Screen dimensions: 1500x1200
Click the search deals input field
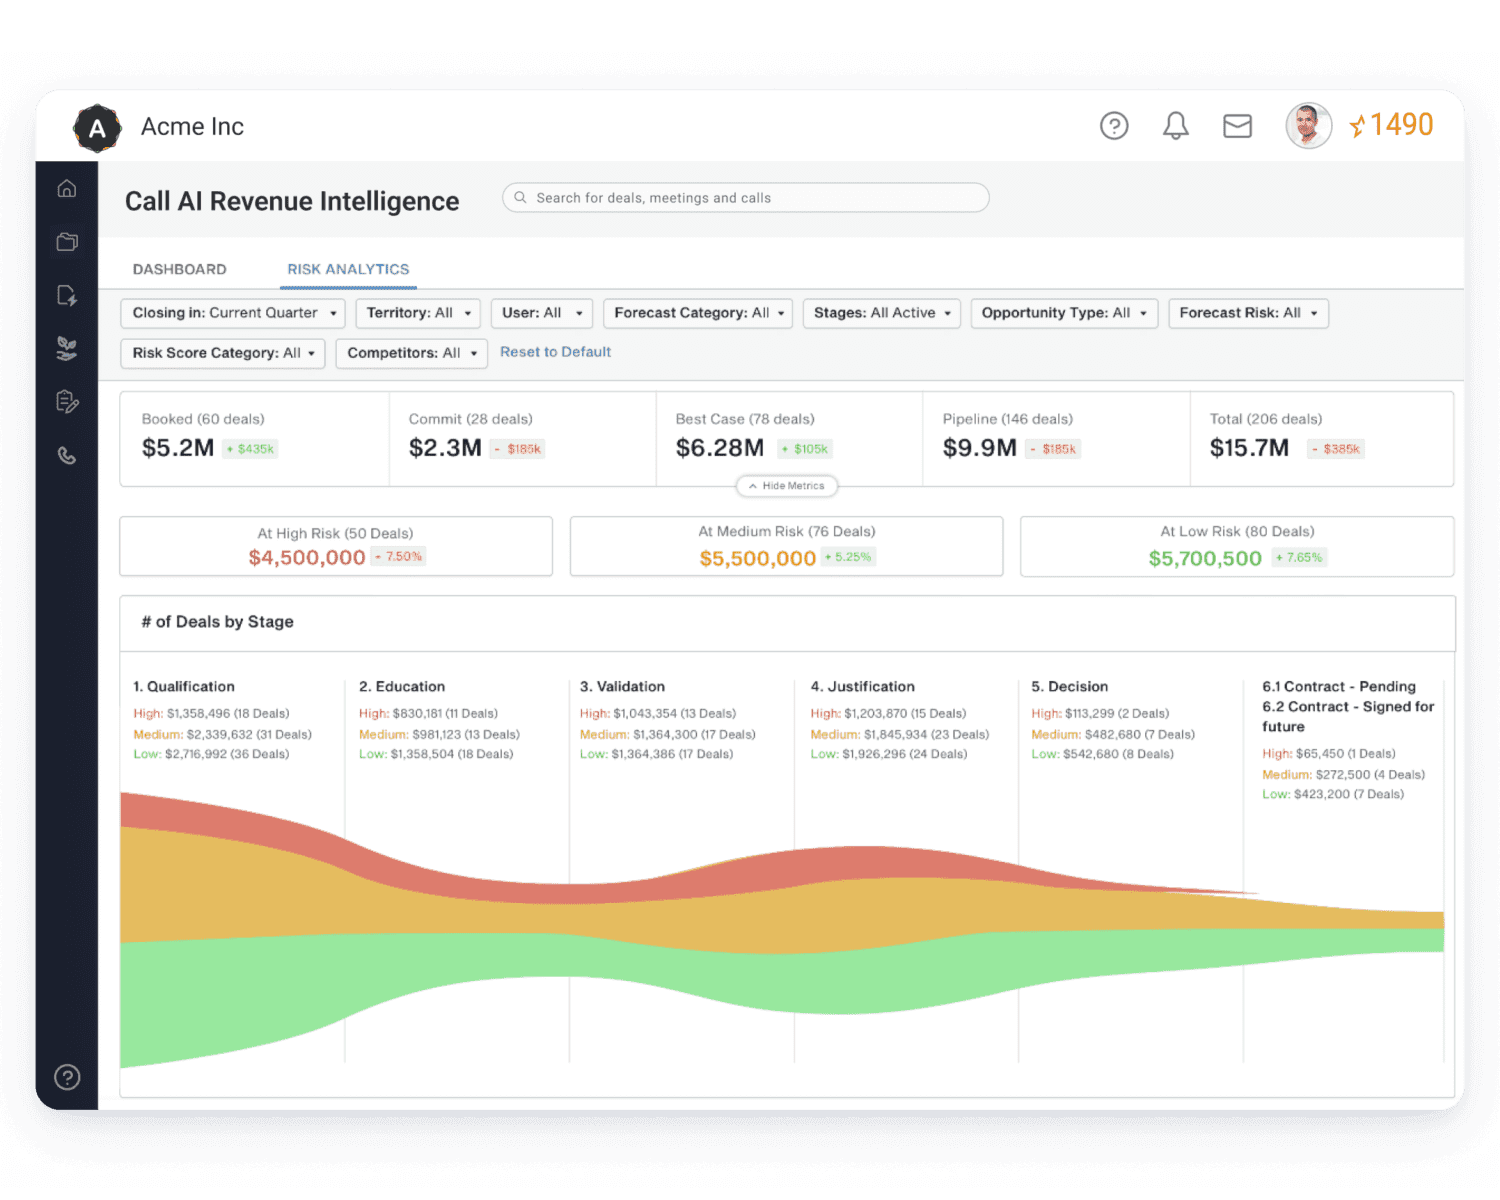745,198
